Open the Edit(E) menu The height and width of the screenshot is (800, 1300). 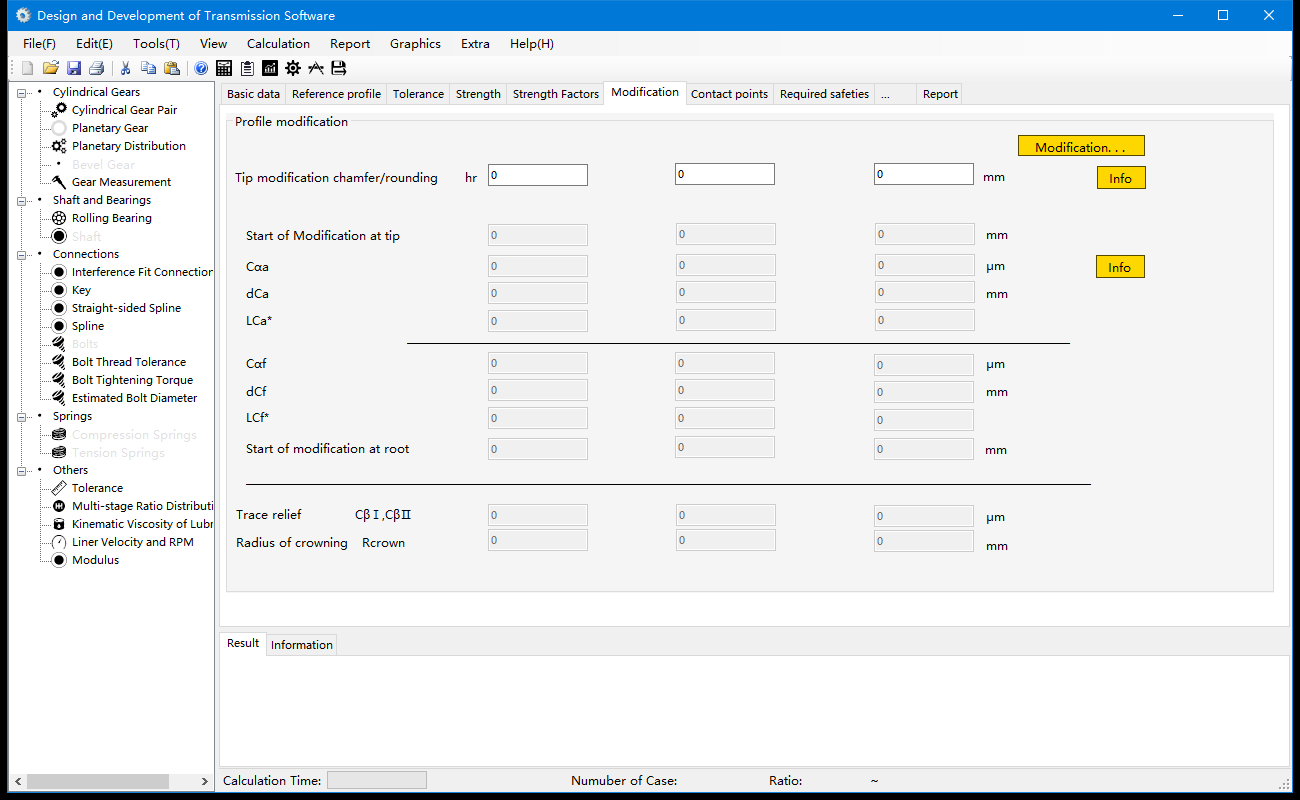pos(94,44)
